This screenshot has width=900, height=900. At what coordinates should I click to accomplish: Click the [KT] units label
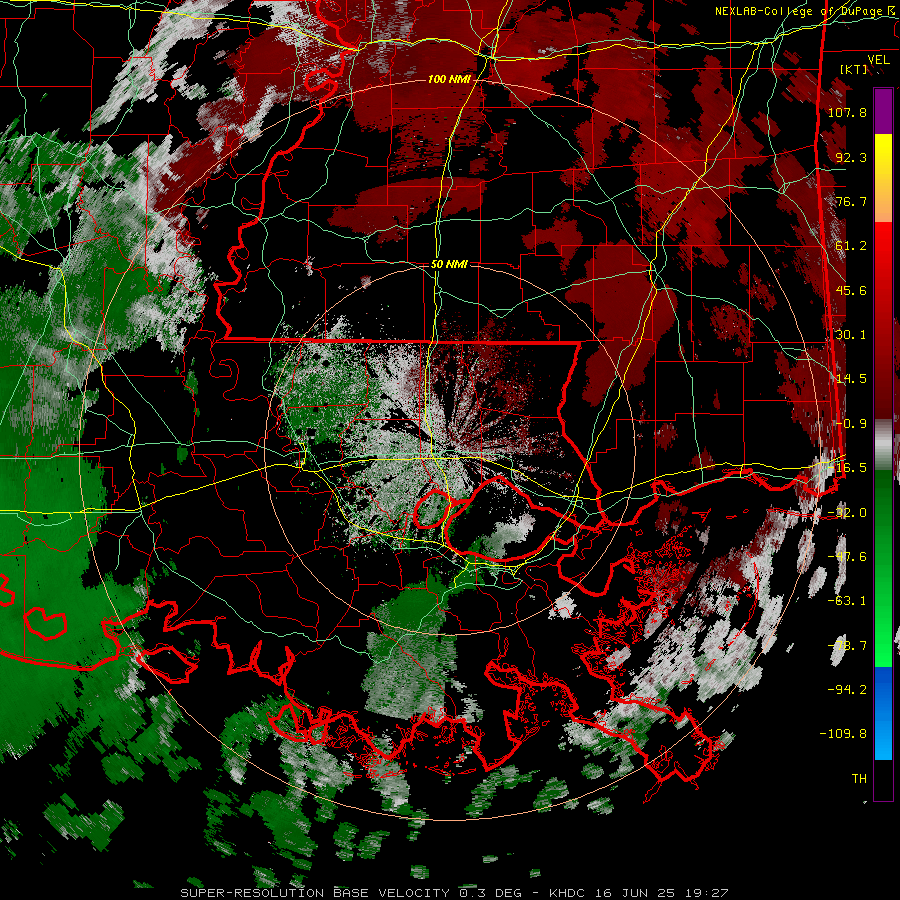click(854, 69)
